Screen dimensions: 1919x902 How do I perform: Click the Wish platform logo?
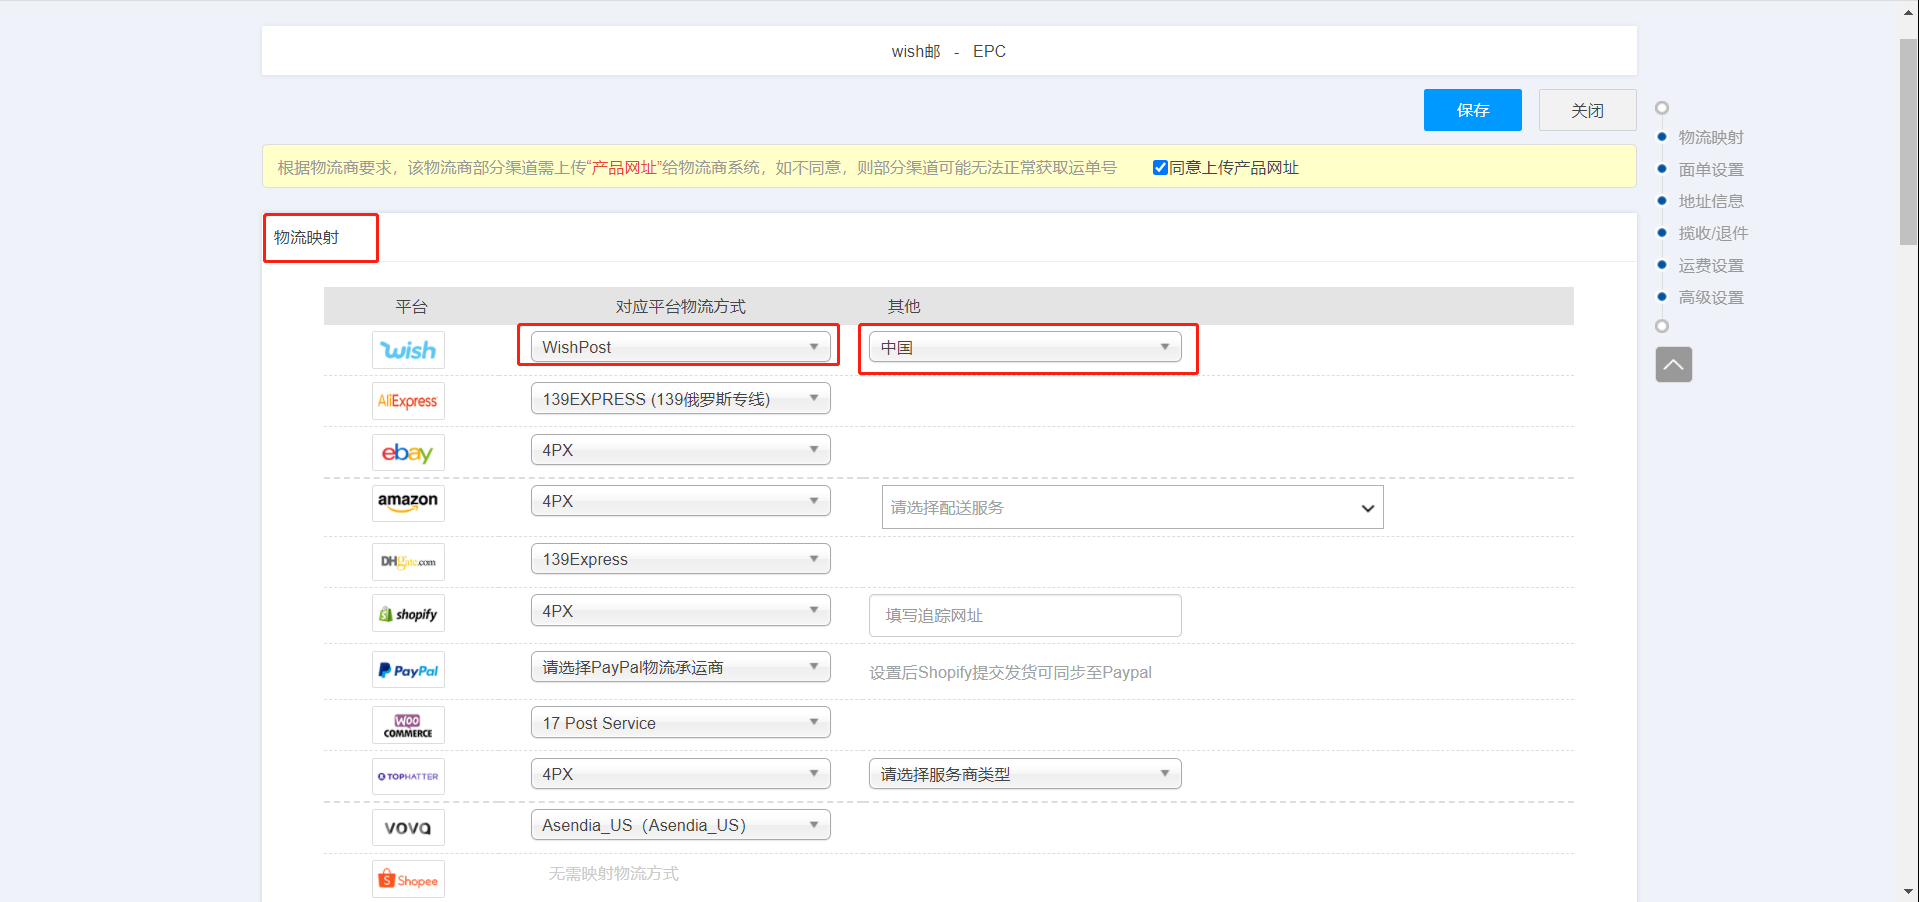click(x=408, y=350)
